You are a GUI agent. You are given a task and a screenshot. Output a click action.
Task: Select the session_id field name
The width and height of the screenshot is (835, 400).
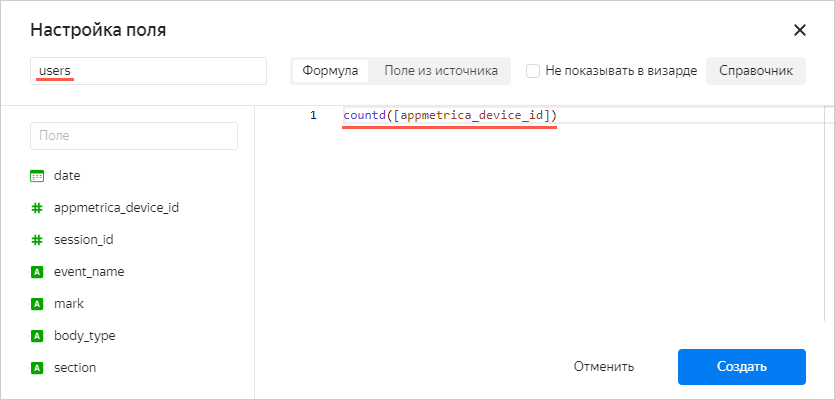click(84, 240)
